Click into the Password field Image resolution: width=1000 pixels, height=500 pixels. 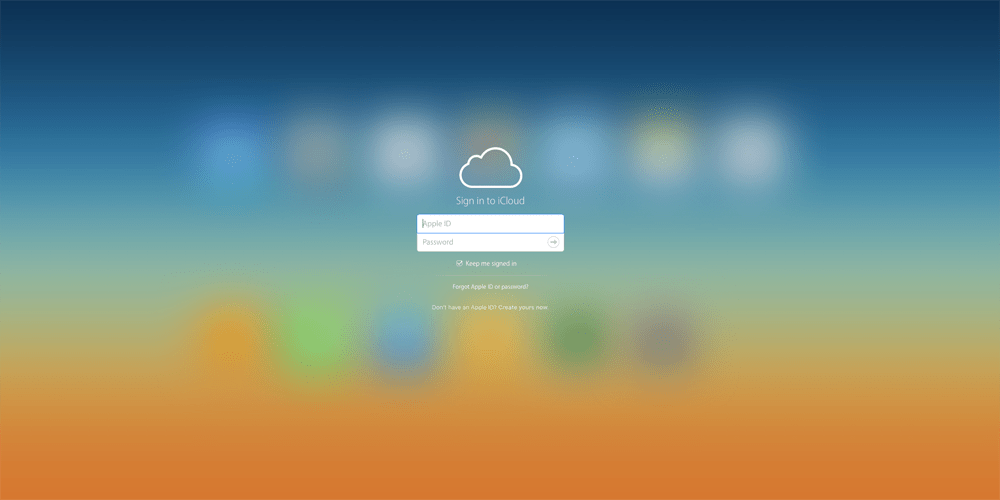(x=480, y=242)
